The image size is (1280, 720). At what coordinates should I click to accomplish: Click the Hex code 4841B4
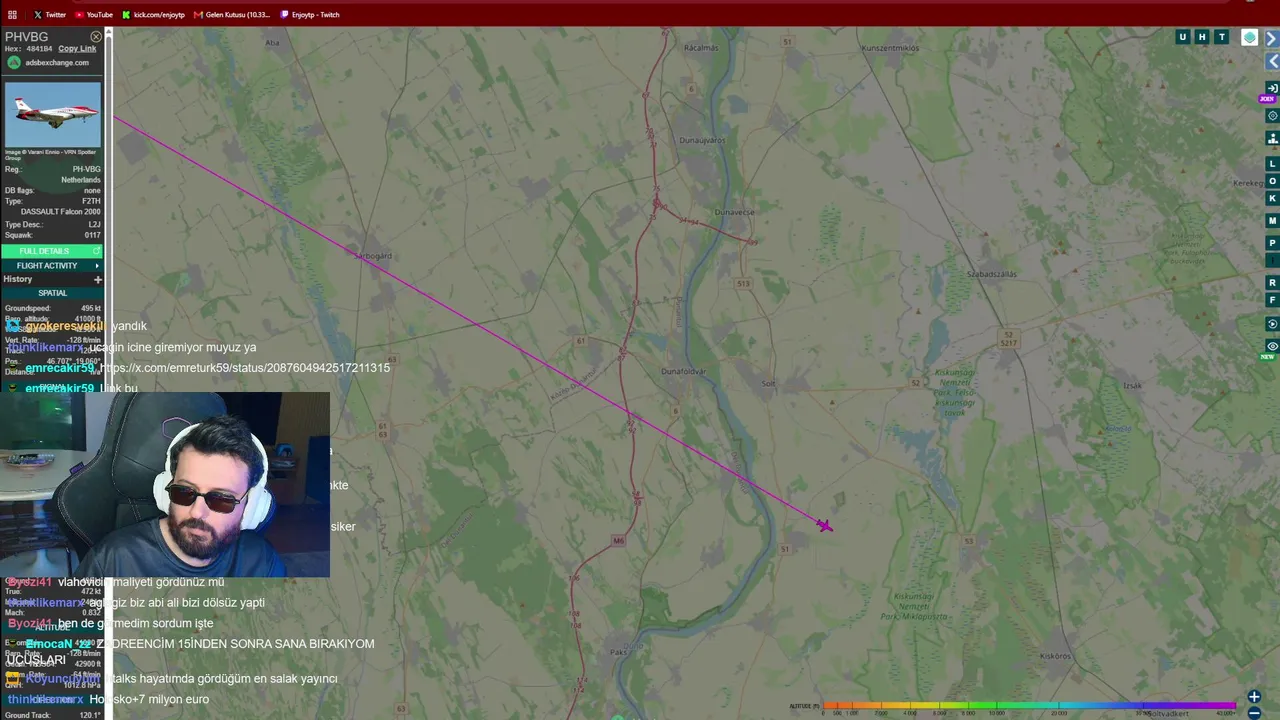40,49
